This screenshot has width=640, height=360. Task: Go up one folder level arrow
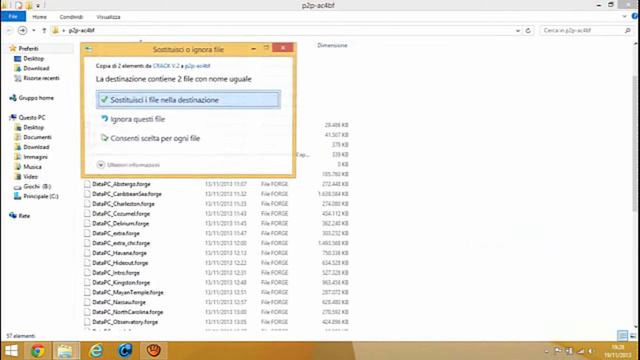pos(44,30)
